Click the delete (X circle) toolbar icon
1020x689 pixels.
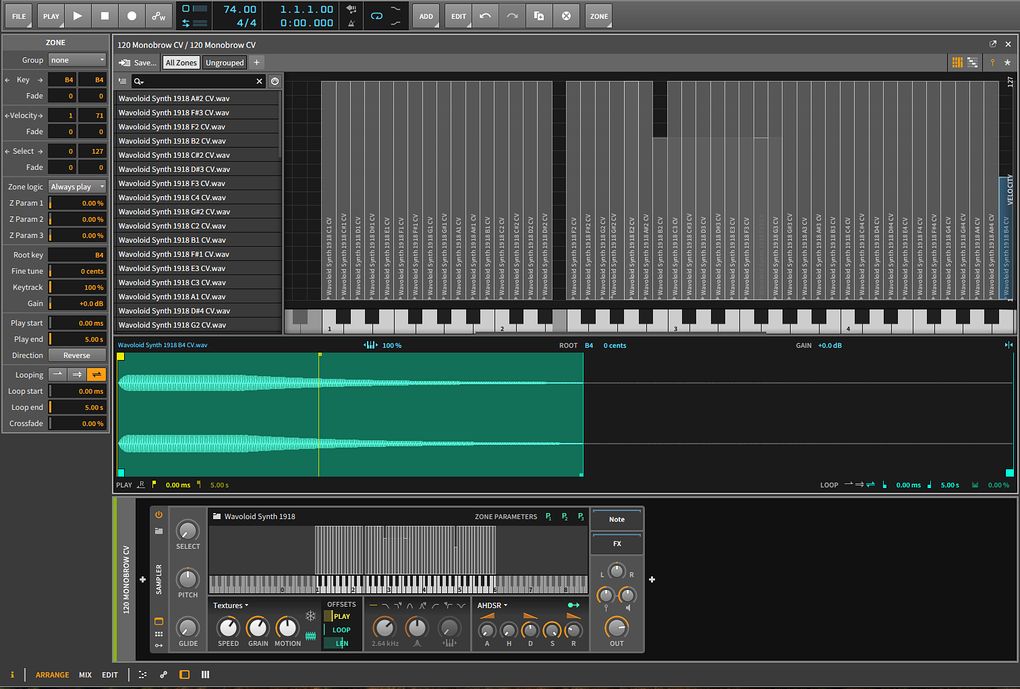[566, 16]
